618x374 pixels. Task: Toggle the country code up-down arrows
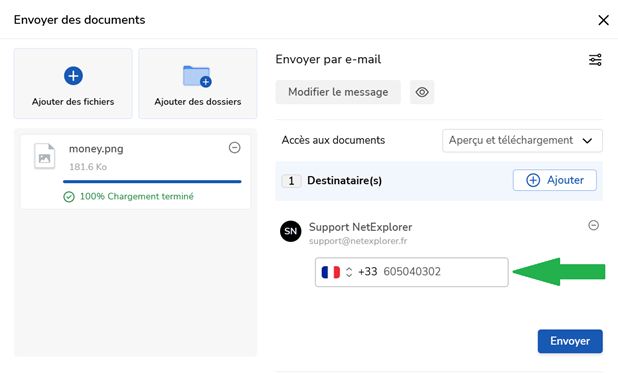tap(349, 272)
